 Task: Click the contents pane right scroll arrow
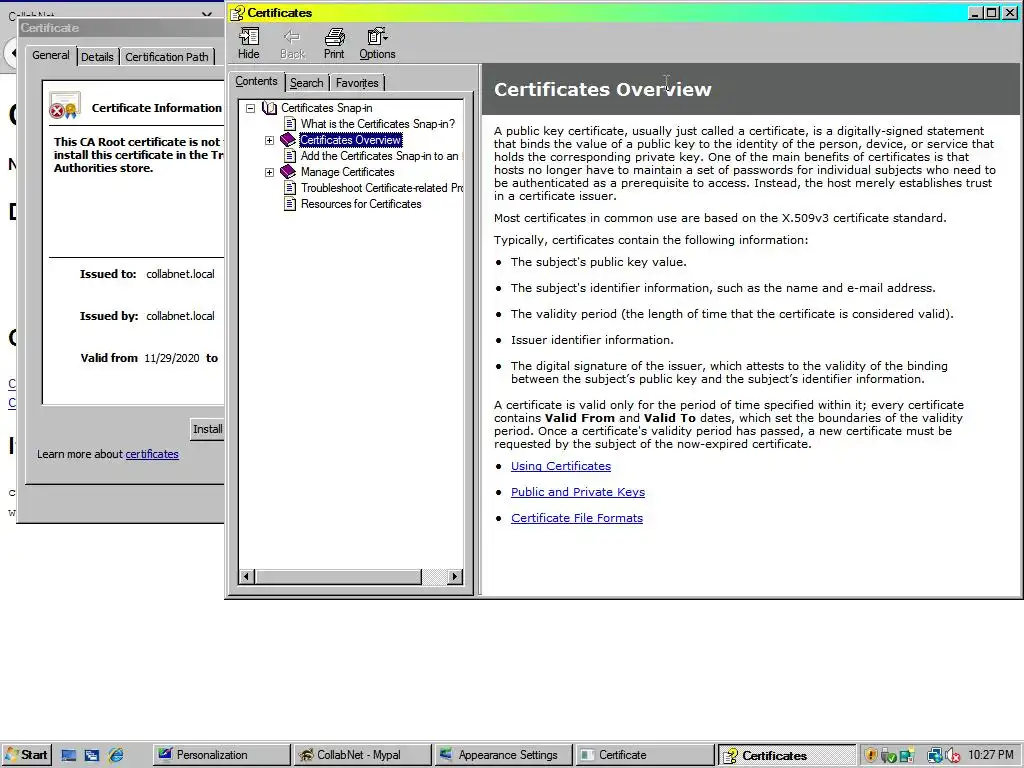pos(455,577)
